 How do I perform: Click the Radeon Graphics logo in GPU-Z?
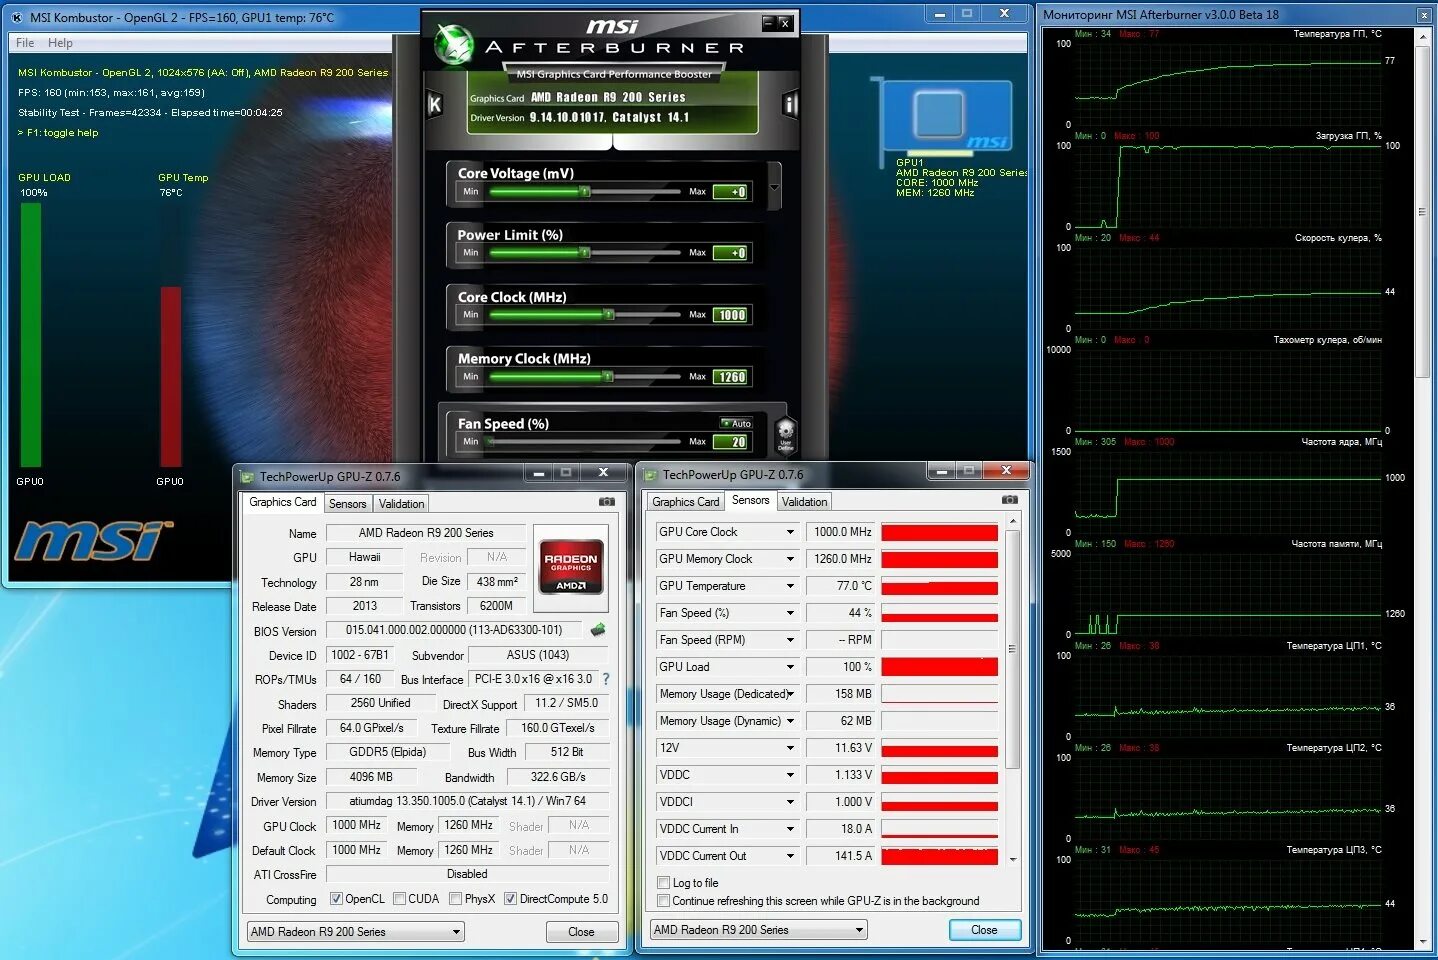[570, 568]
